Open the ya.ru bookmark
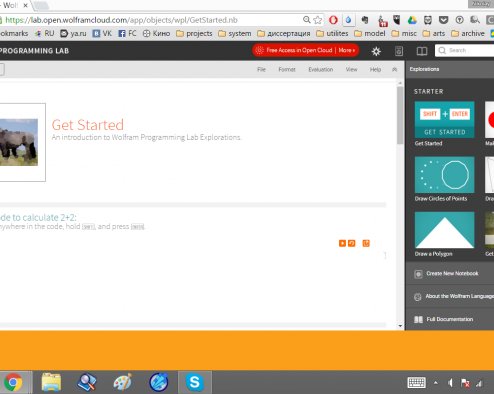Screen dimensions: 494x394 click(73, 33)
